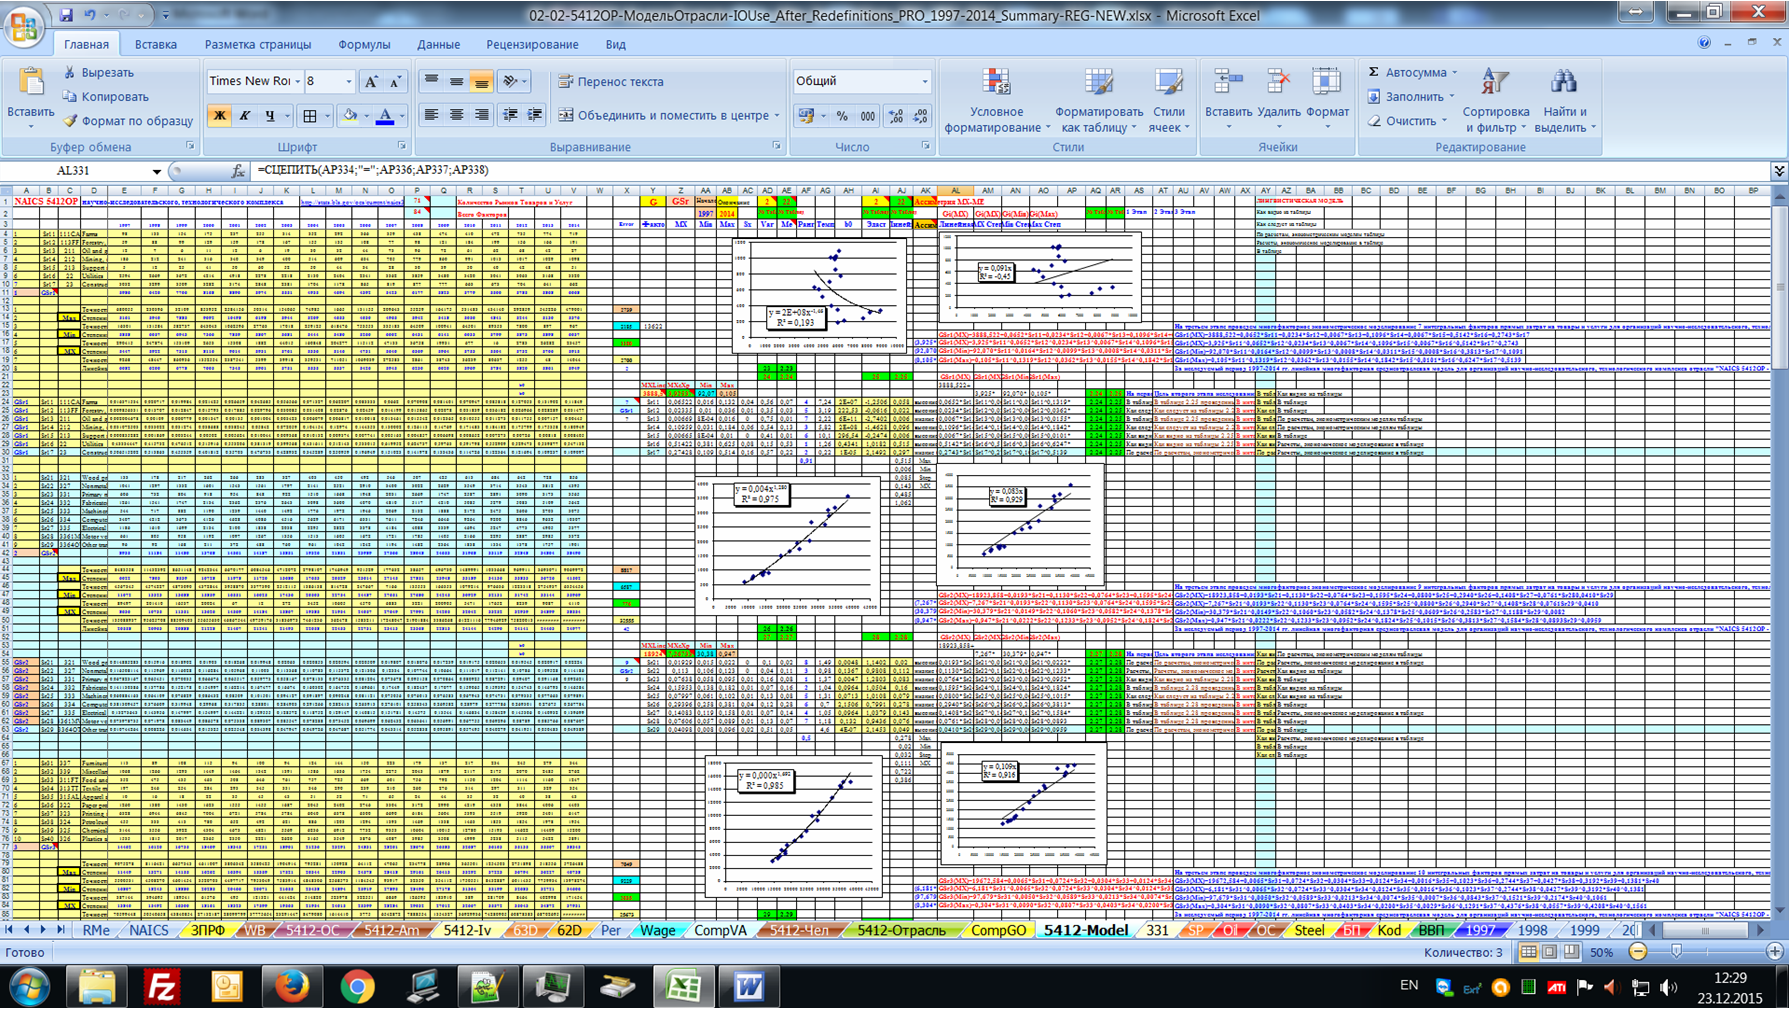This screenshot has height=1009, width=1789.
Task: Click the Cut (Вырезать) scissors button
Action: 98,73
